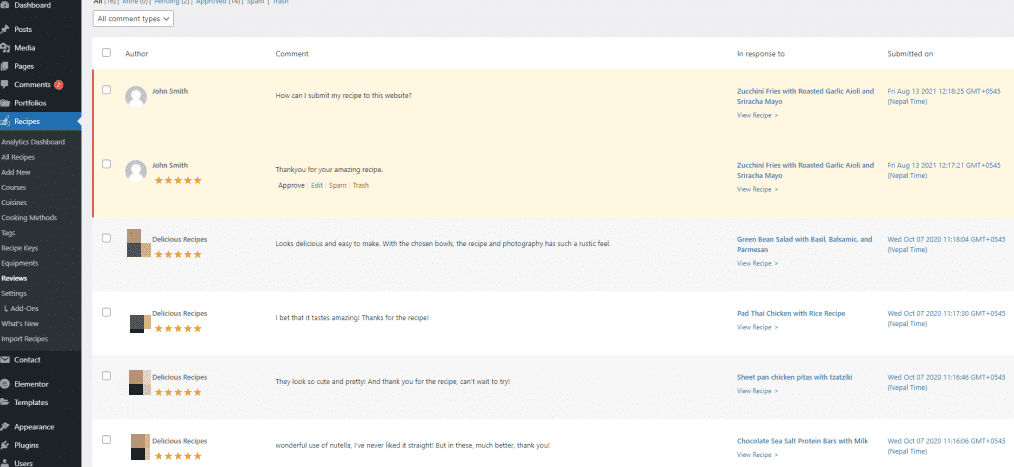Viewport: 1014px width, 467px height.
Task: Click the Recipes menu icon
Action: (5, 121)
